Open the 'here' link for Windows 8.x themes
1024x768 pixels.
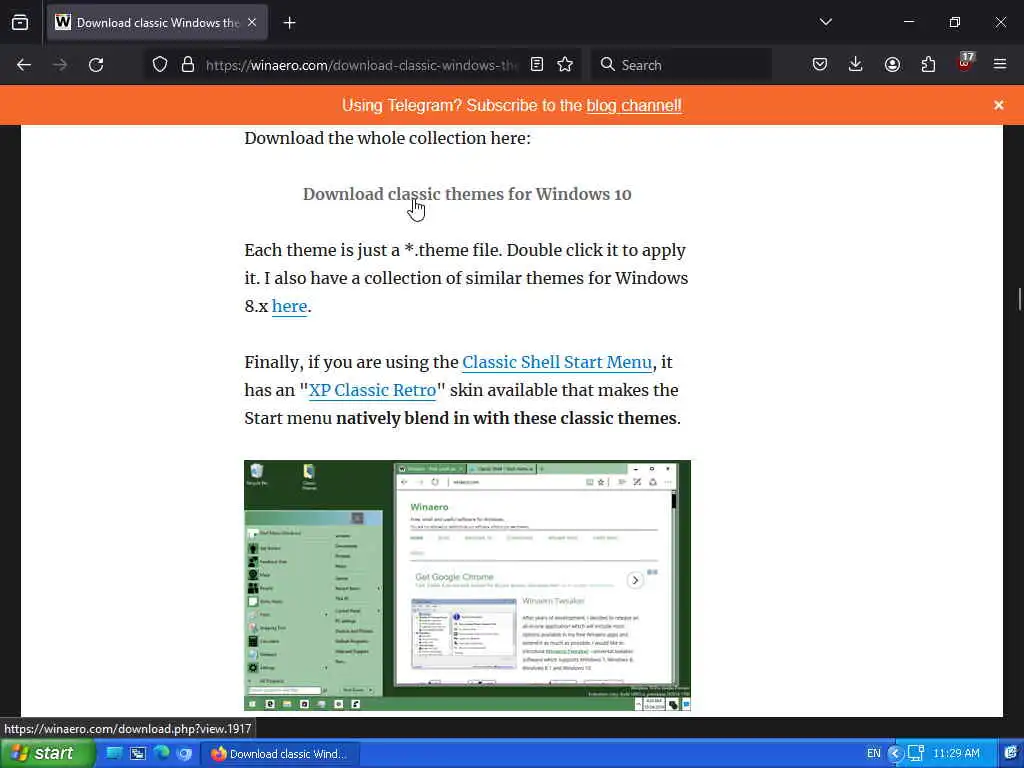289,306
